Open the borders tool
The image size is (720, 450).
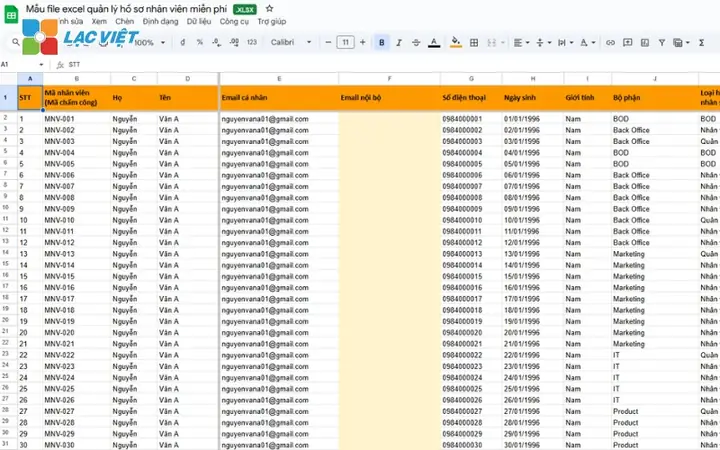point(474,42)
